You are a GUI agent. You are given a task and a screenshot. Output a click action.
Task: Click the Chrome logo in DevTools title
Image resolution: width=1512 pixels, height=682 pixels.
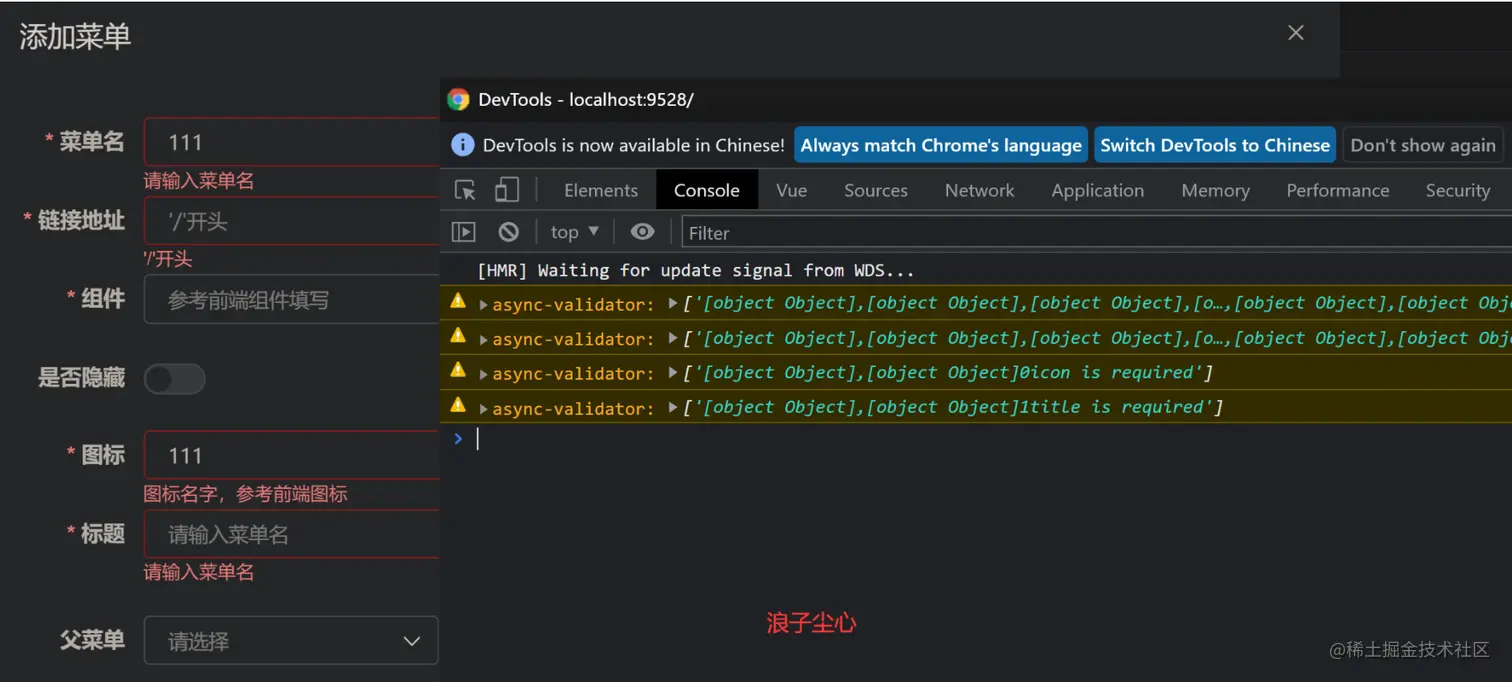pos(458,99)
